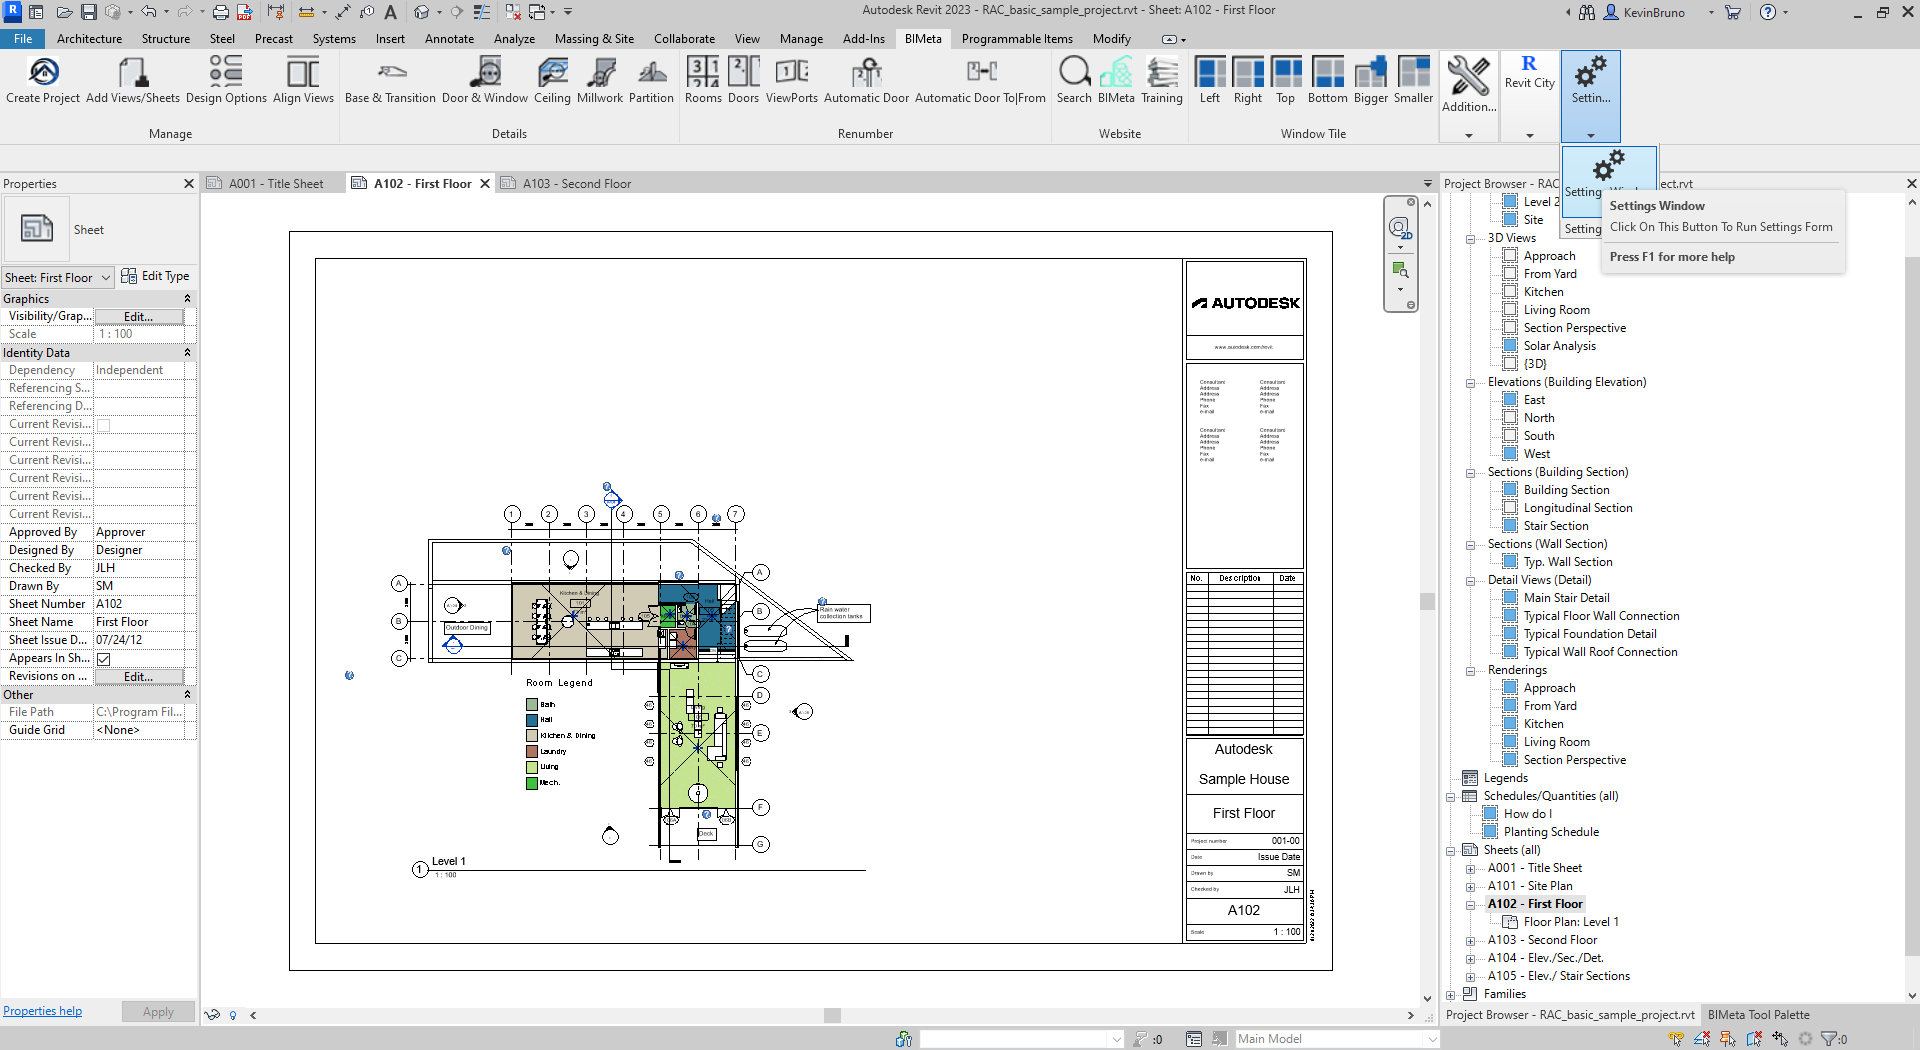Open the KevinBruno account menu
The height and width of the screenshot is (1050, 1920).
point(1655,13)
